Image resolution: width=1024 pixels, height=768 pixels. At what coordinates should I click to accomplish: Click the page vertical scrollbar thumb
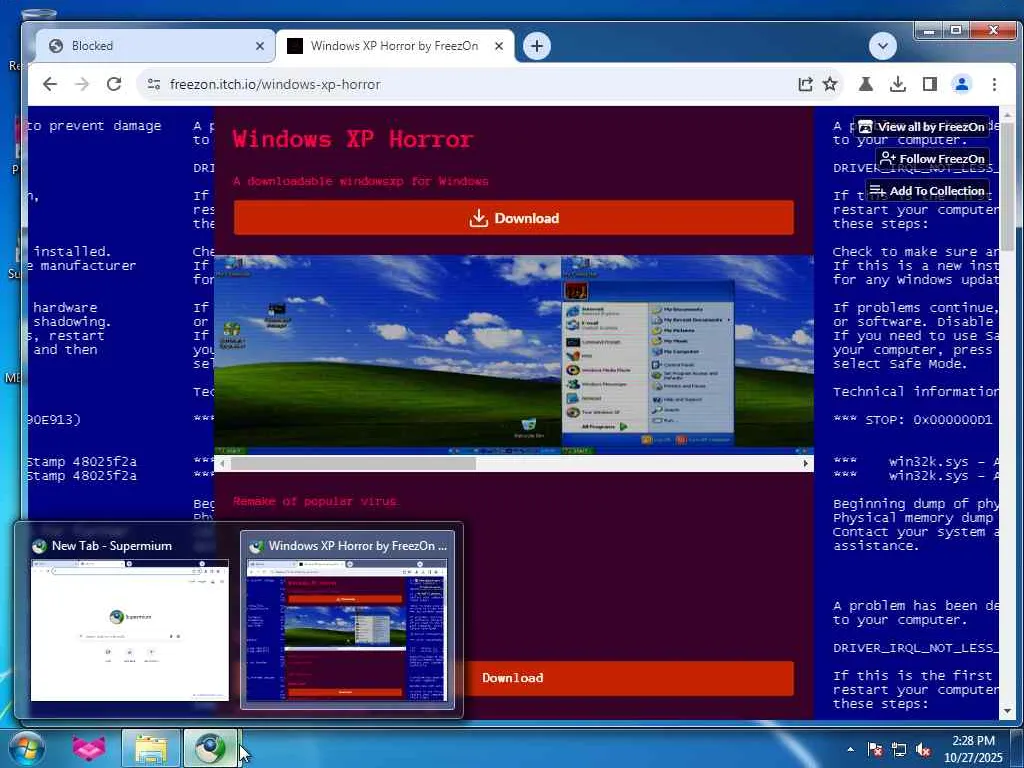click(1007, 186)
